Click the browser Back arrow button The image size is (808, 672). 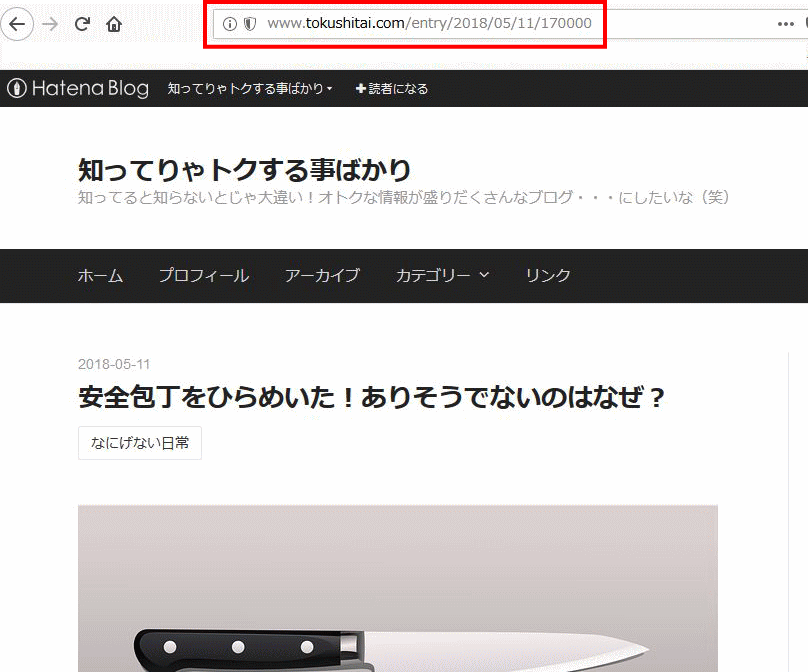(17, 24)
